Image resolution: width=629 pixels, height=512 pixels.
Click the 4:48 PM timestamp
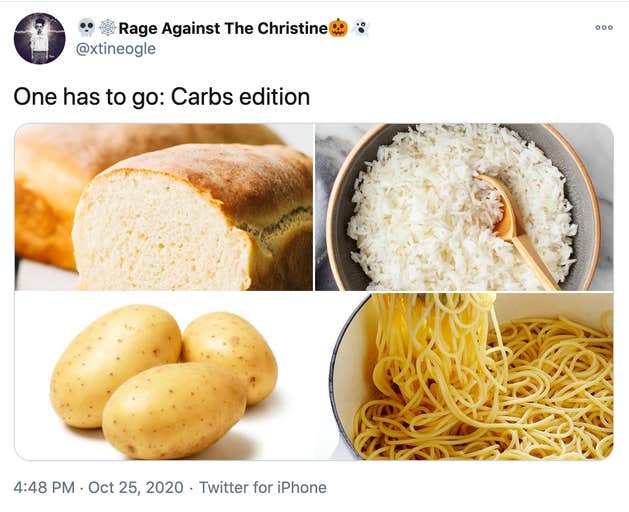[x=44, y=488]
